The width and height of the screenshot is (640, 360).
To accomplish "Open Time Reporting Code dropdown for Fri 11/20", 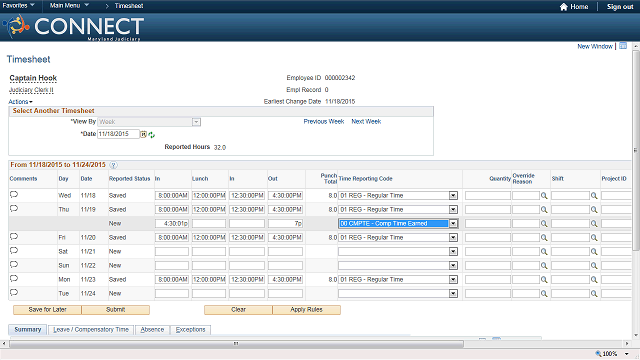I will point(453,238).
